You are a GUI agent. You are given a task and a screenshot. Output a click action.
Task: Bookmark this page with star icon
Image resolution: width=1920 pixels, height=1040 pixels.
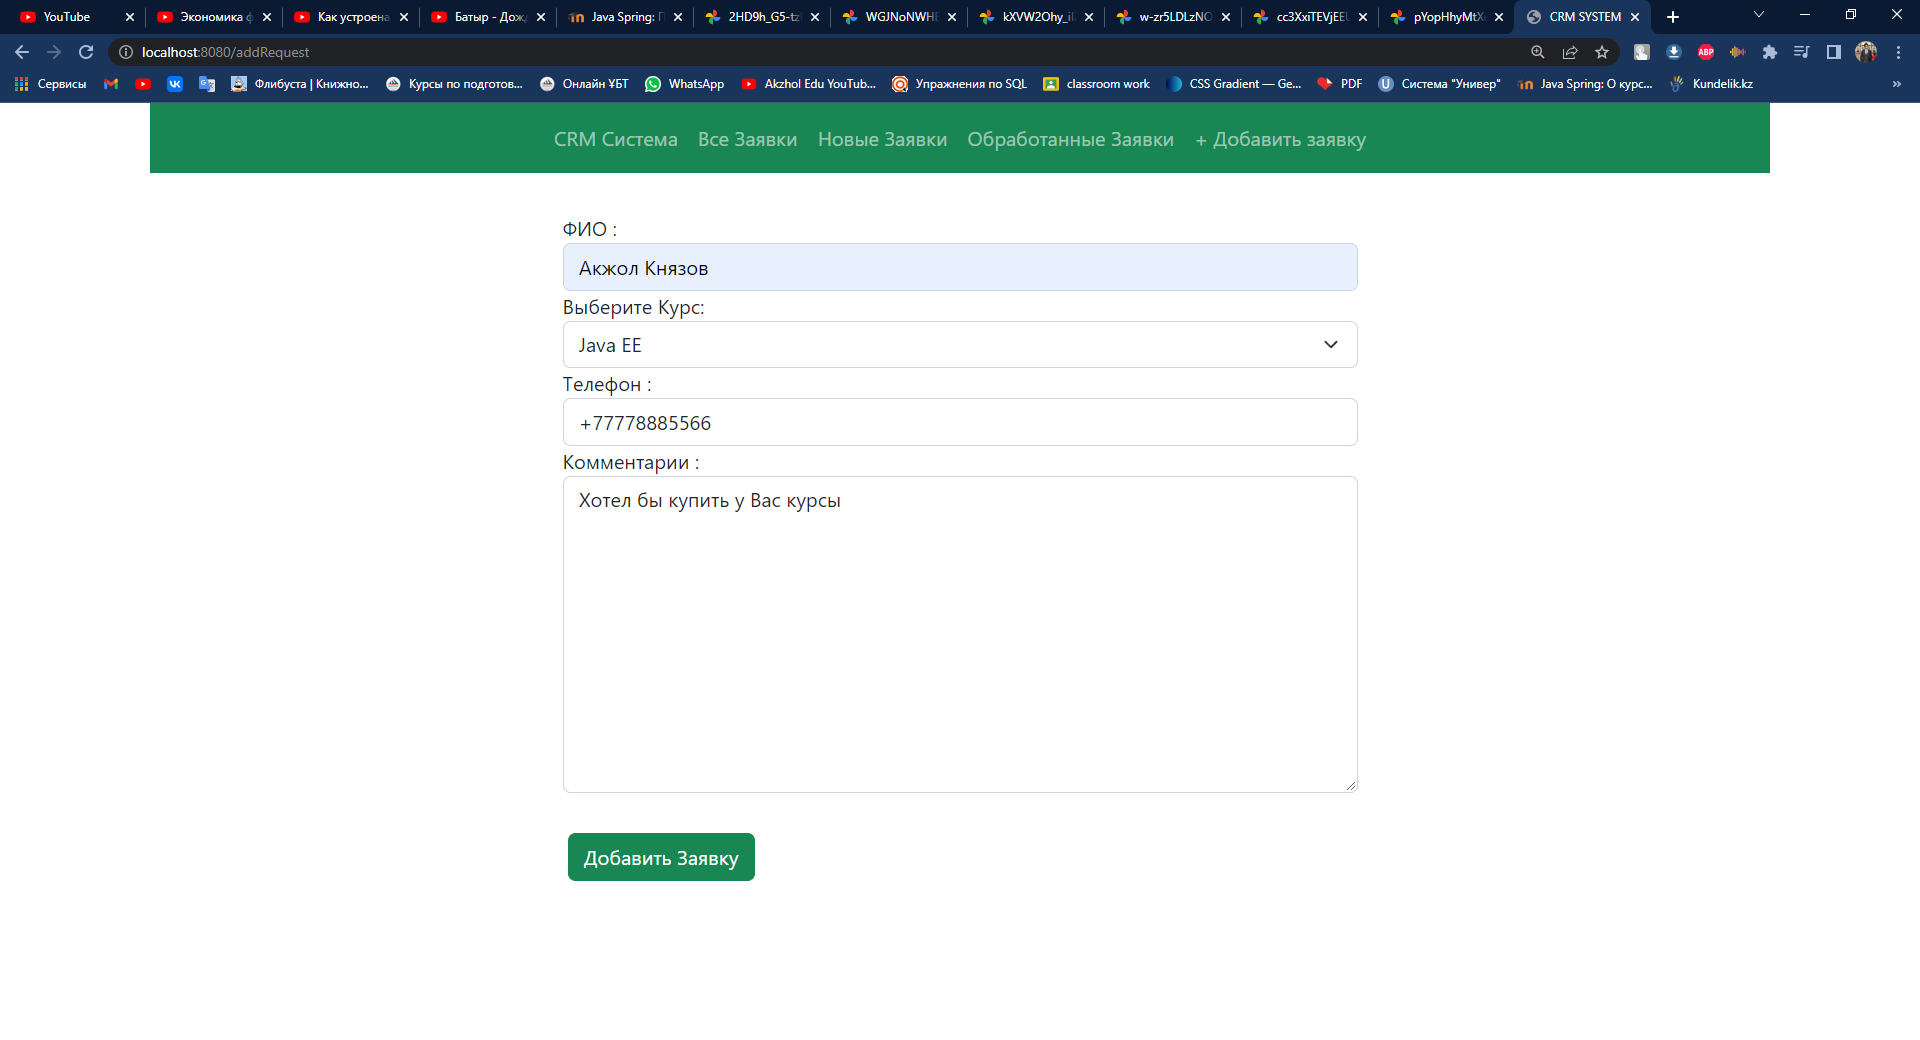[1602, 52]
